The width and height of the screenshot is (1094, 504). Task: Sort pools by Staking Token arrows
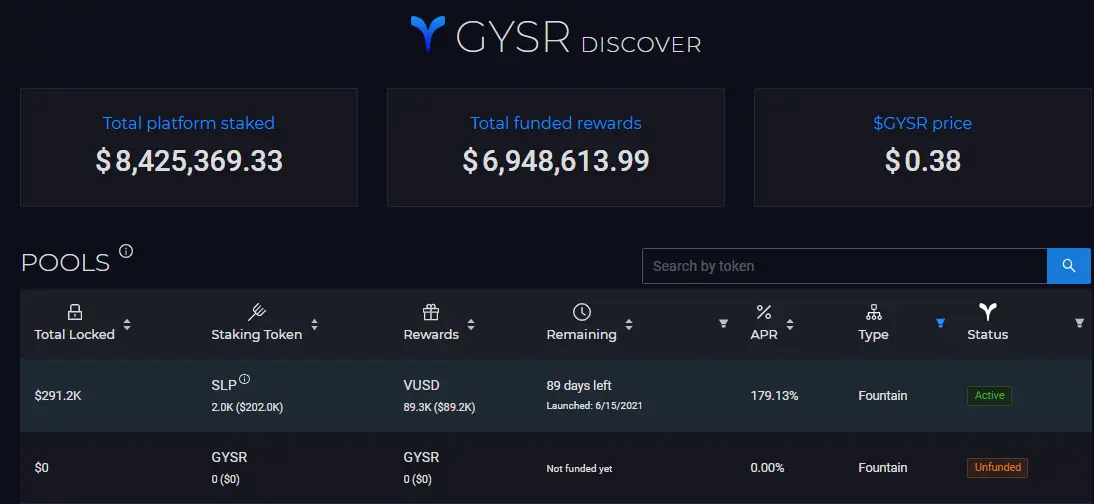pos(315,325)
